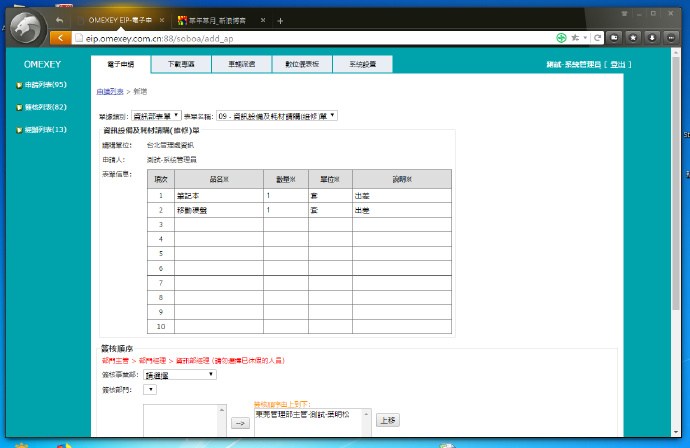The image size is (690, 448).
Task: Close the second browser tab
Action: (x=263, y=20)
